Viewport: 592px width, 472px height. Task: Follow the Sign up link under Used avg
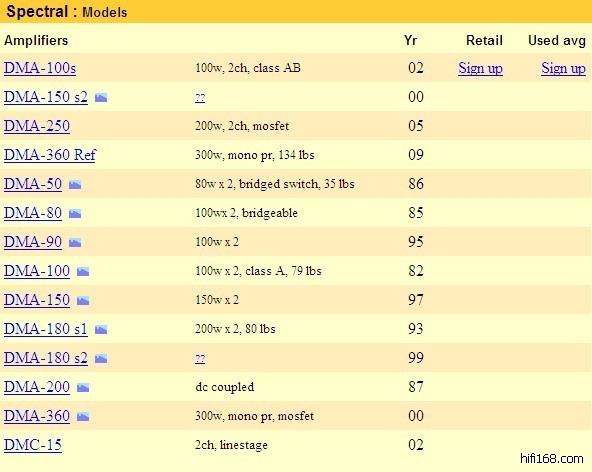coord(563,69)
